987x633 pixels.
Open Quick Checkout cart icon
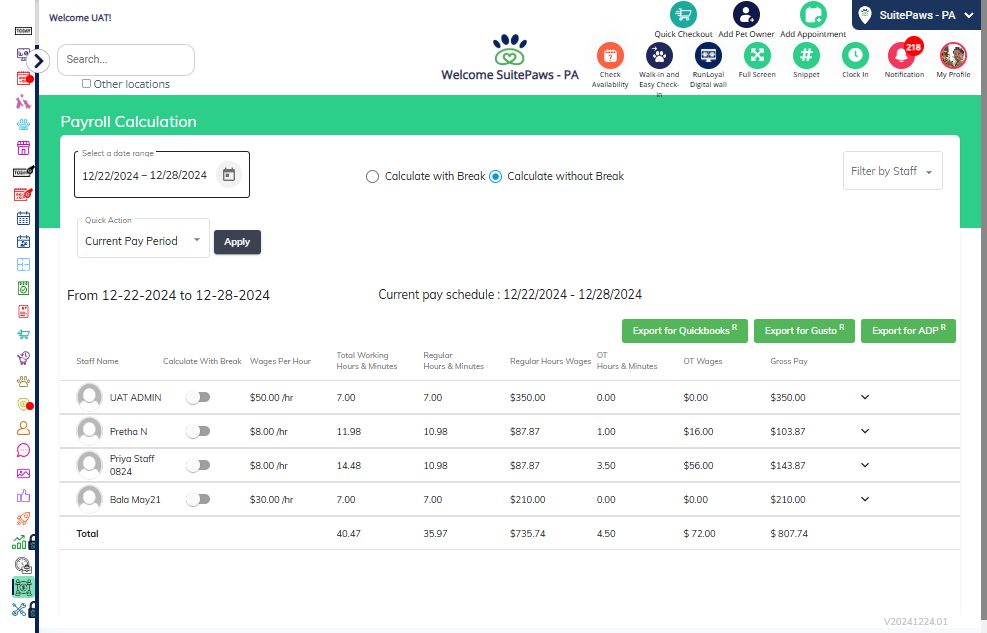click(683, 14)
